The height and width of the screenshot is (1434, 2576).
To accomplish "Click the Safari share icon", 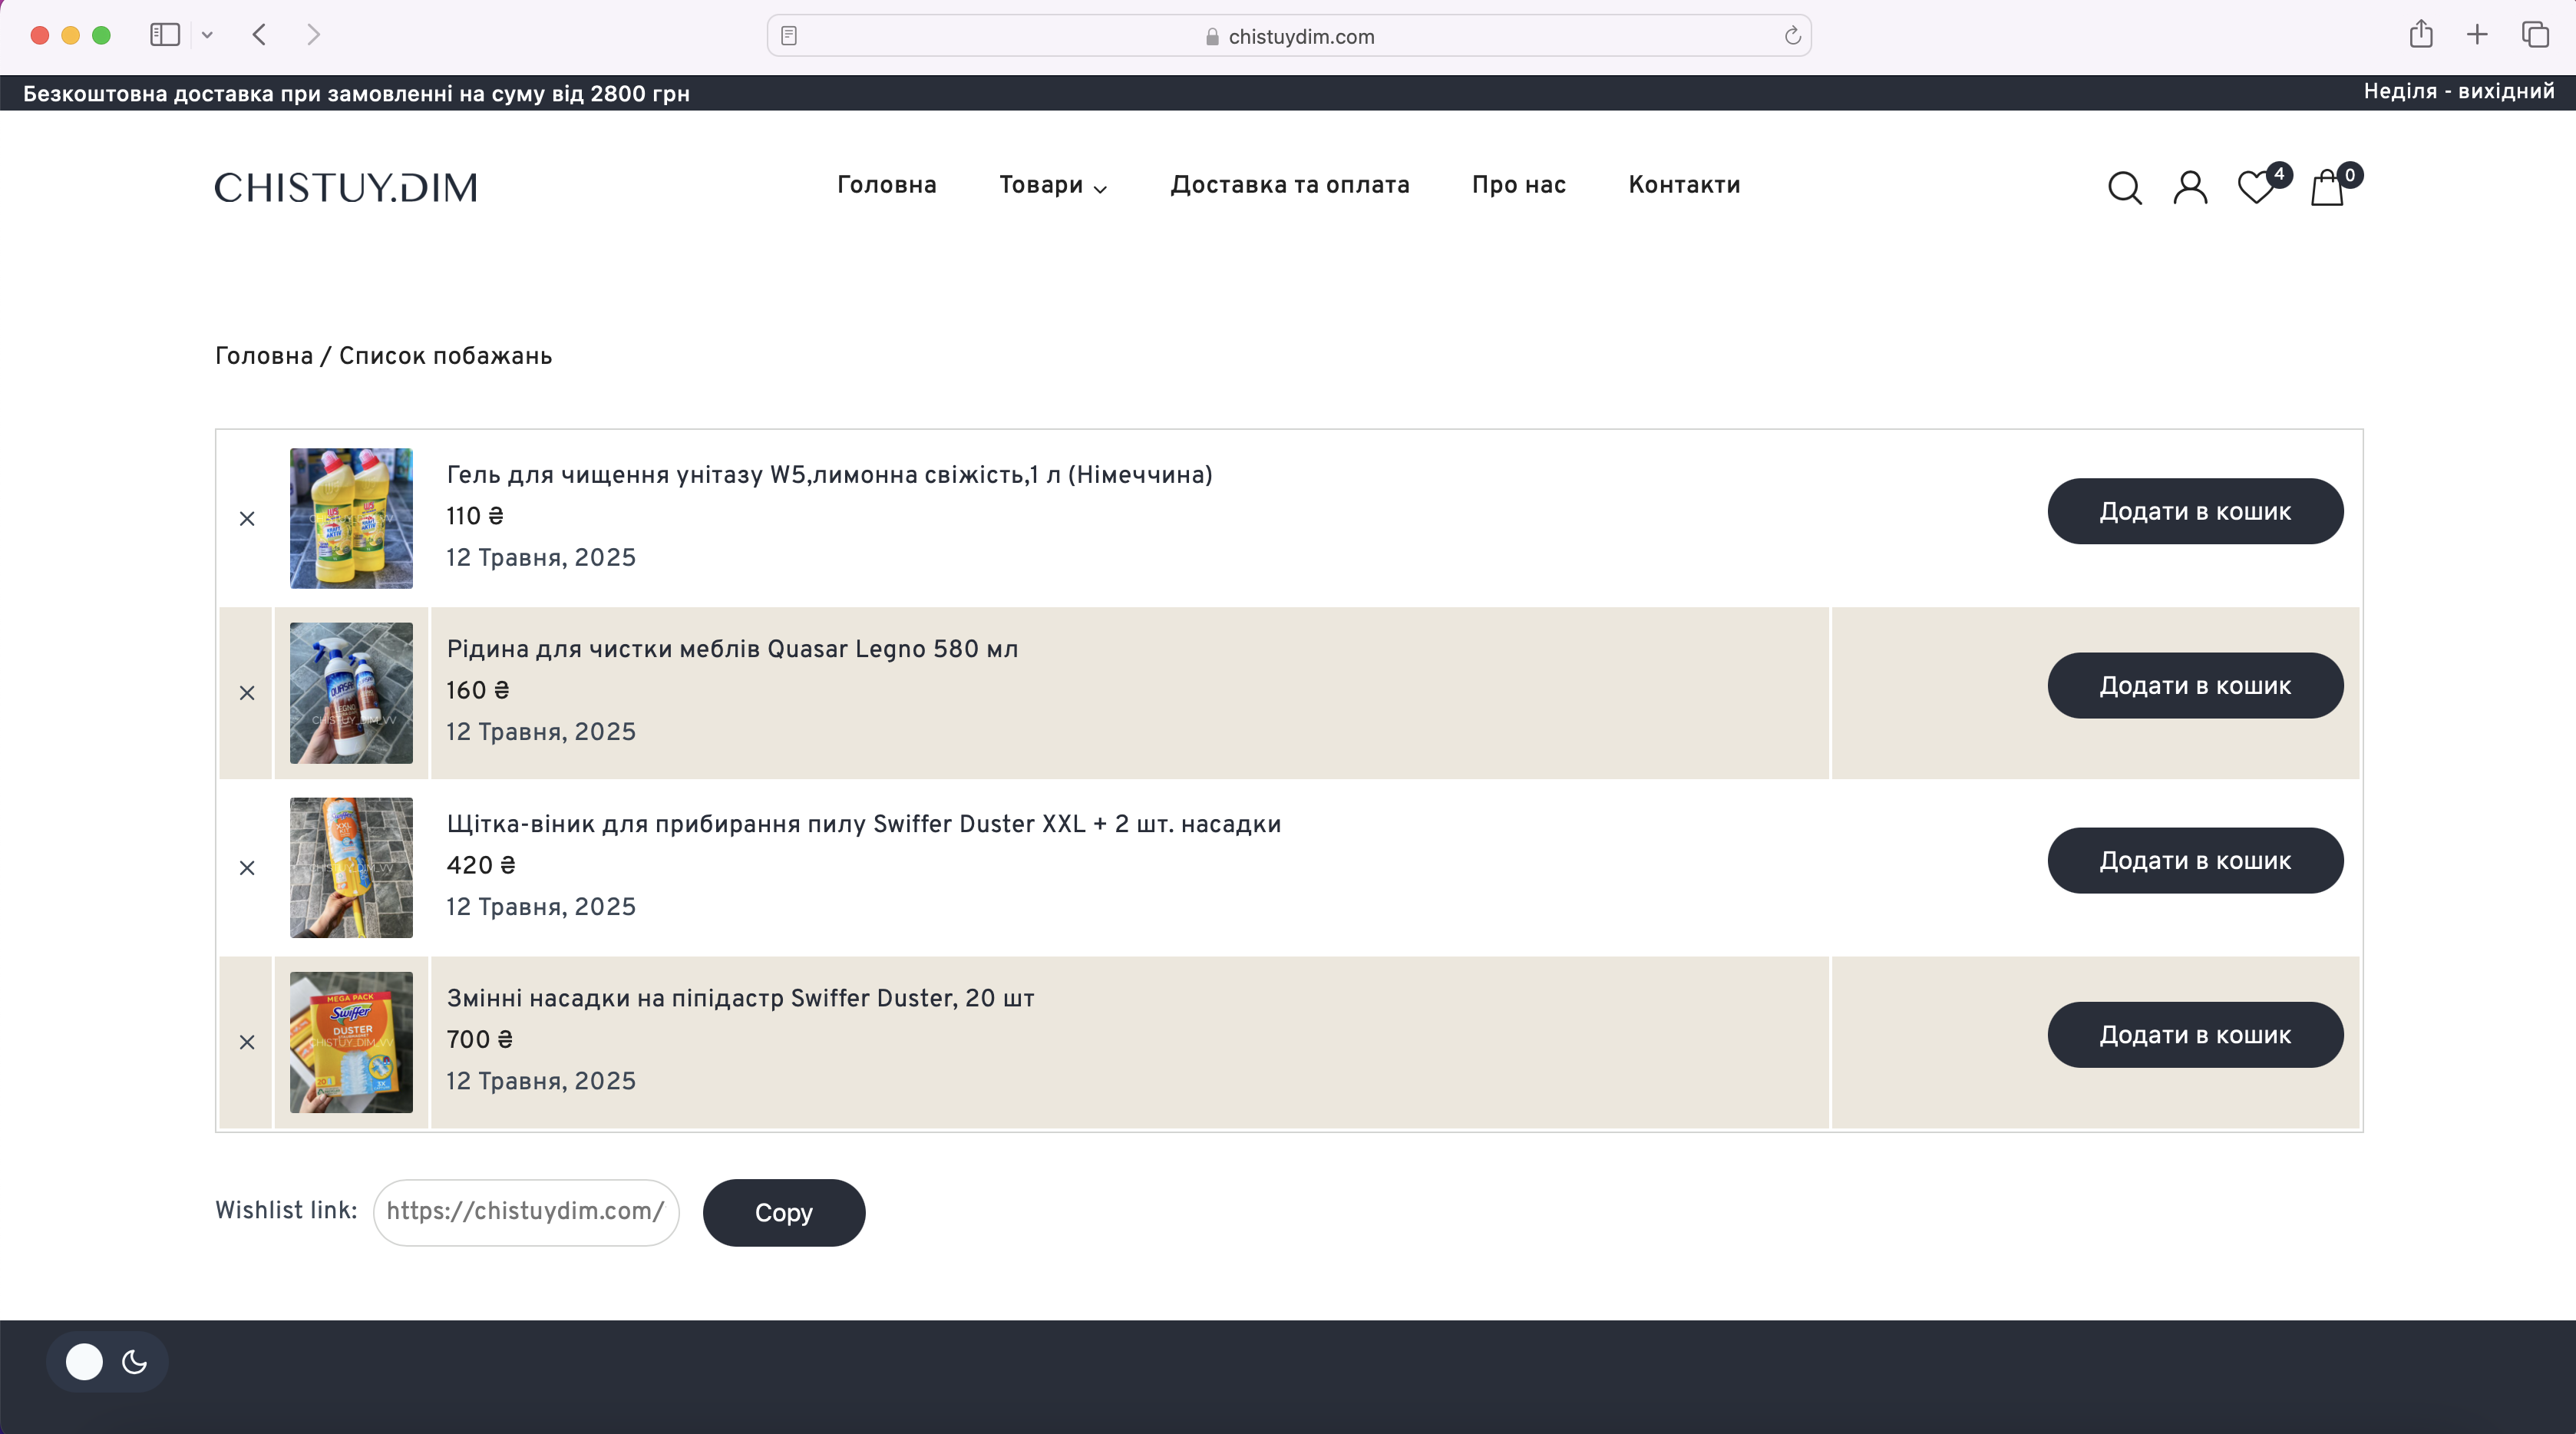I will 2421,34.
